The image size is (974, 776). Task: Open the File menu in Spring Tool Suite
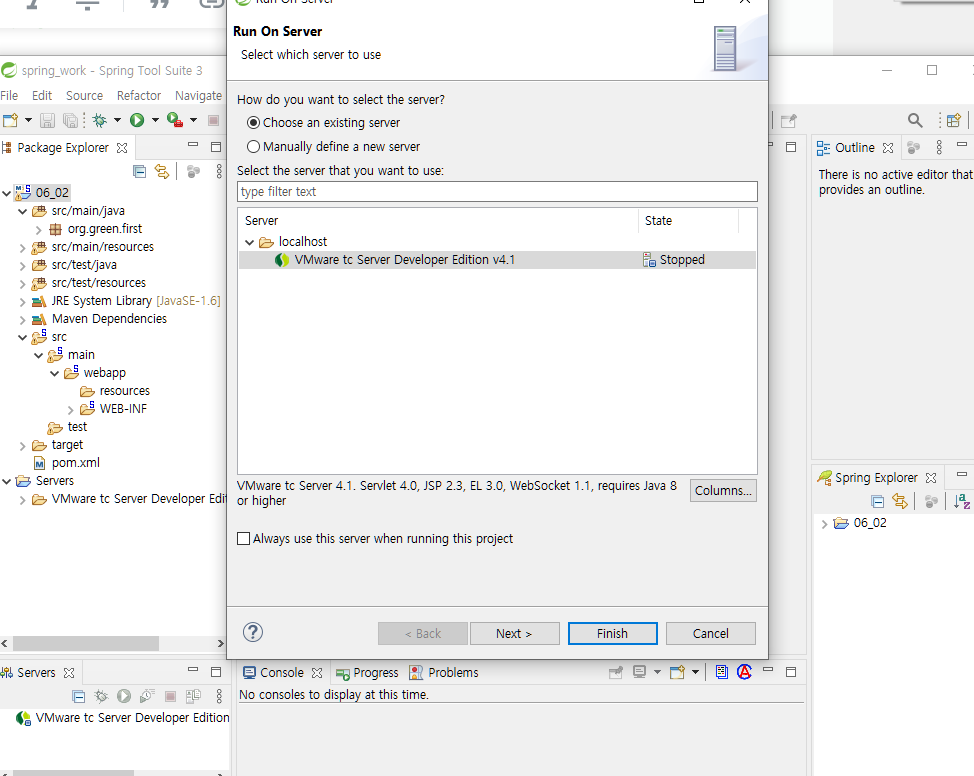(9, 96)
